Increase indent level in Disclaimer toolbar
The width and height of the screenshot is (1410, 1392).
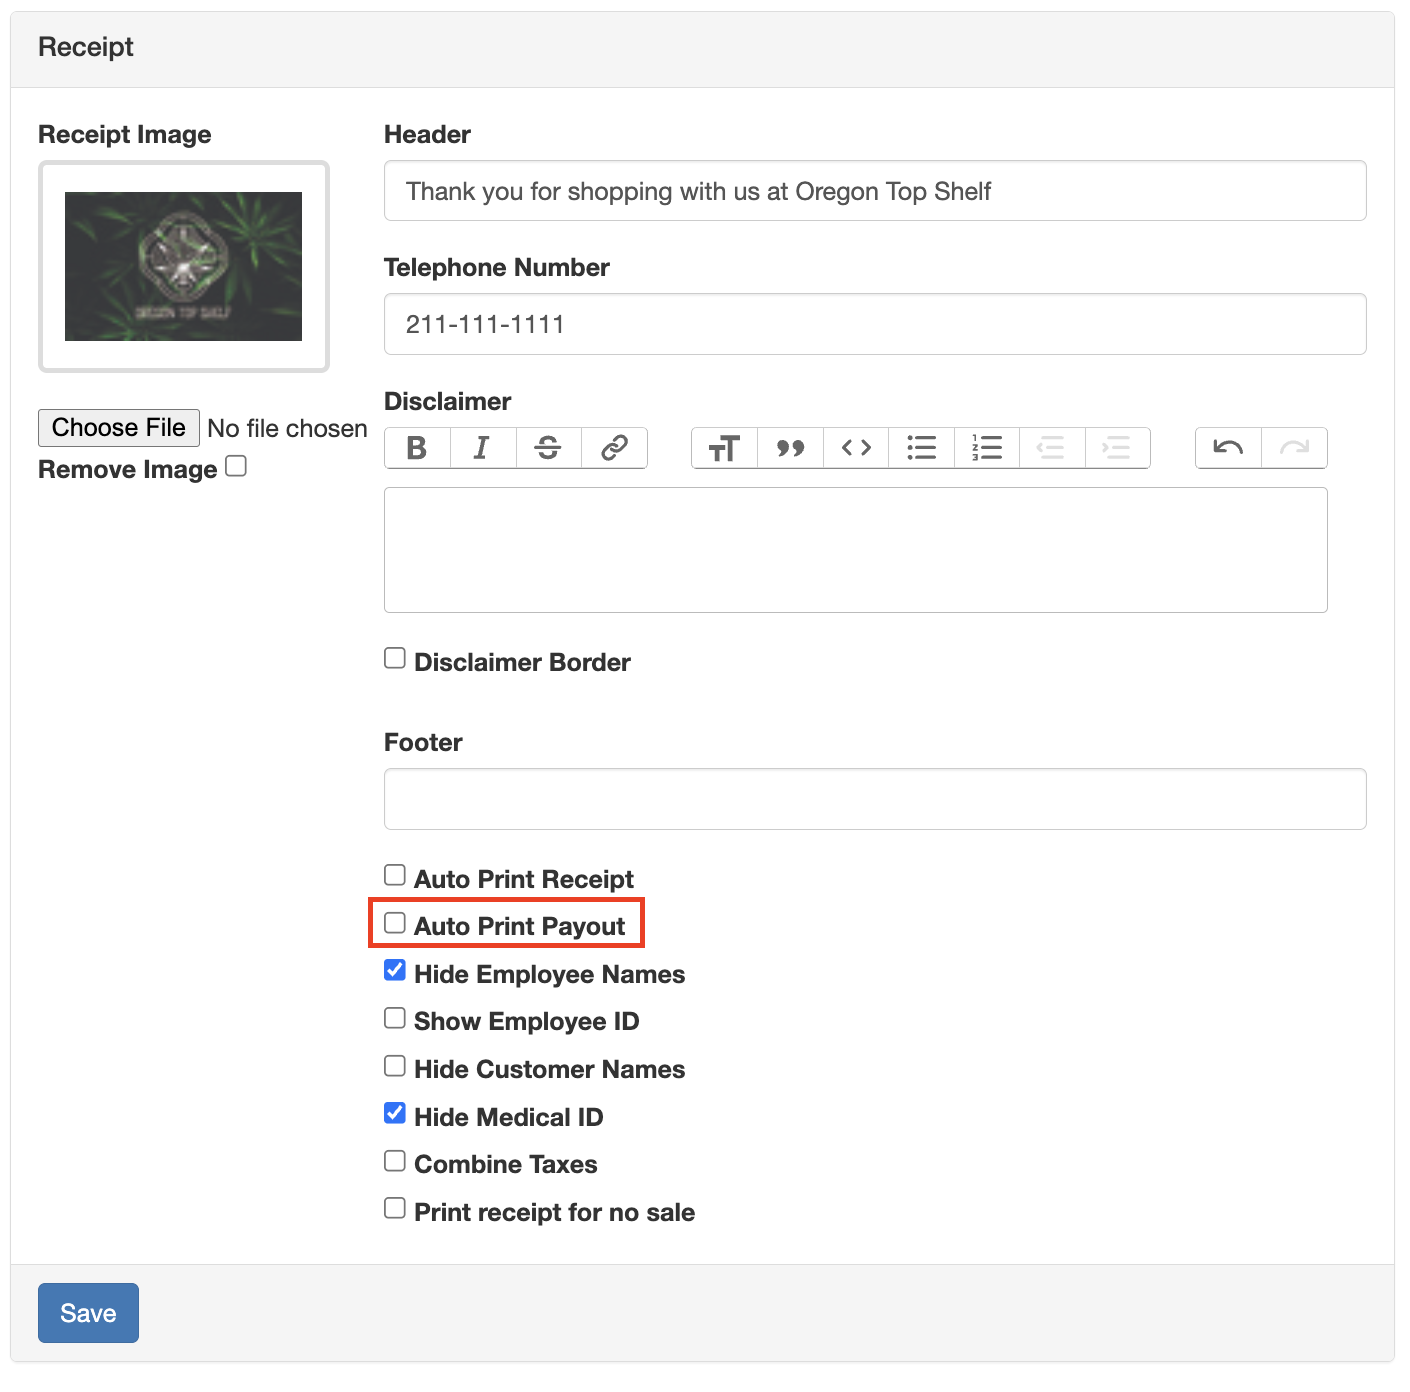click(1117, 448)
